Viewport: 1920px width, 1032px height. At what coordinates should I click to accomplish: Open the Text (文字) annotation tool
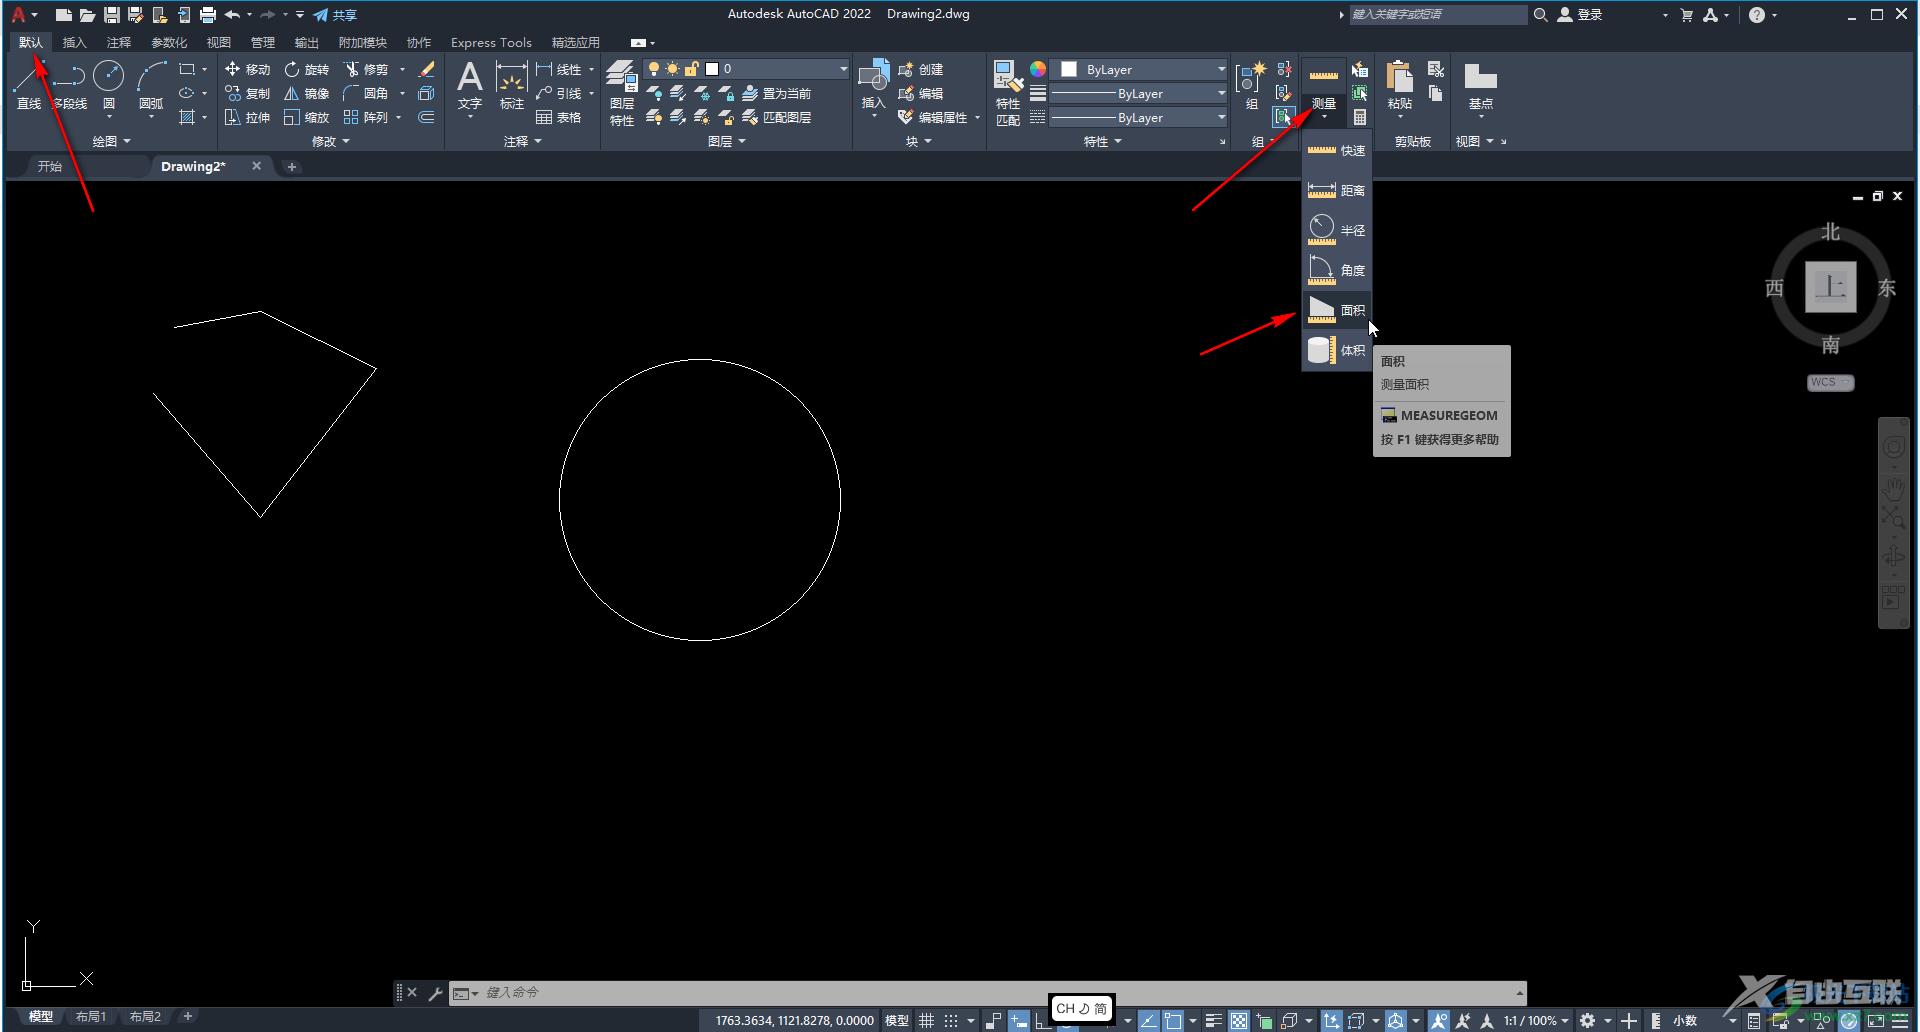[470, 84]
